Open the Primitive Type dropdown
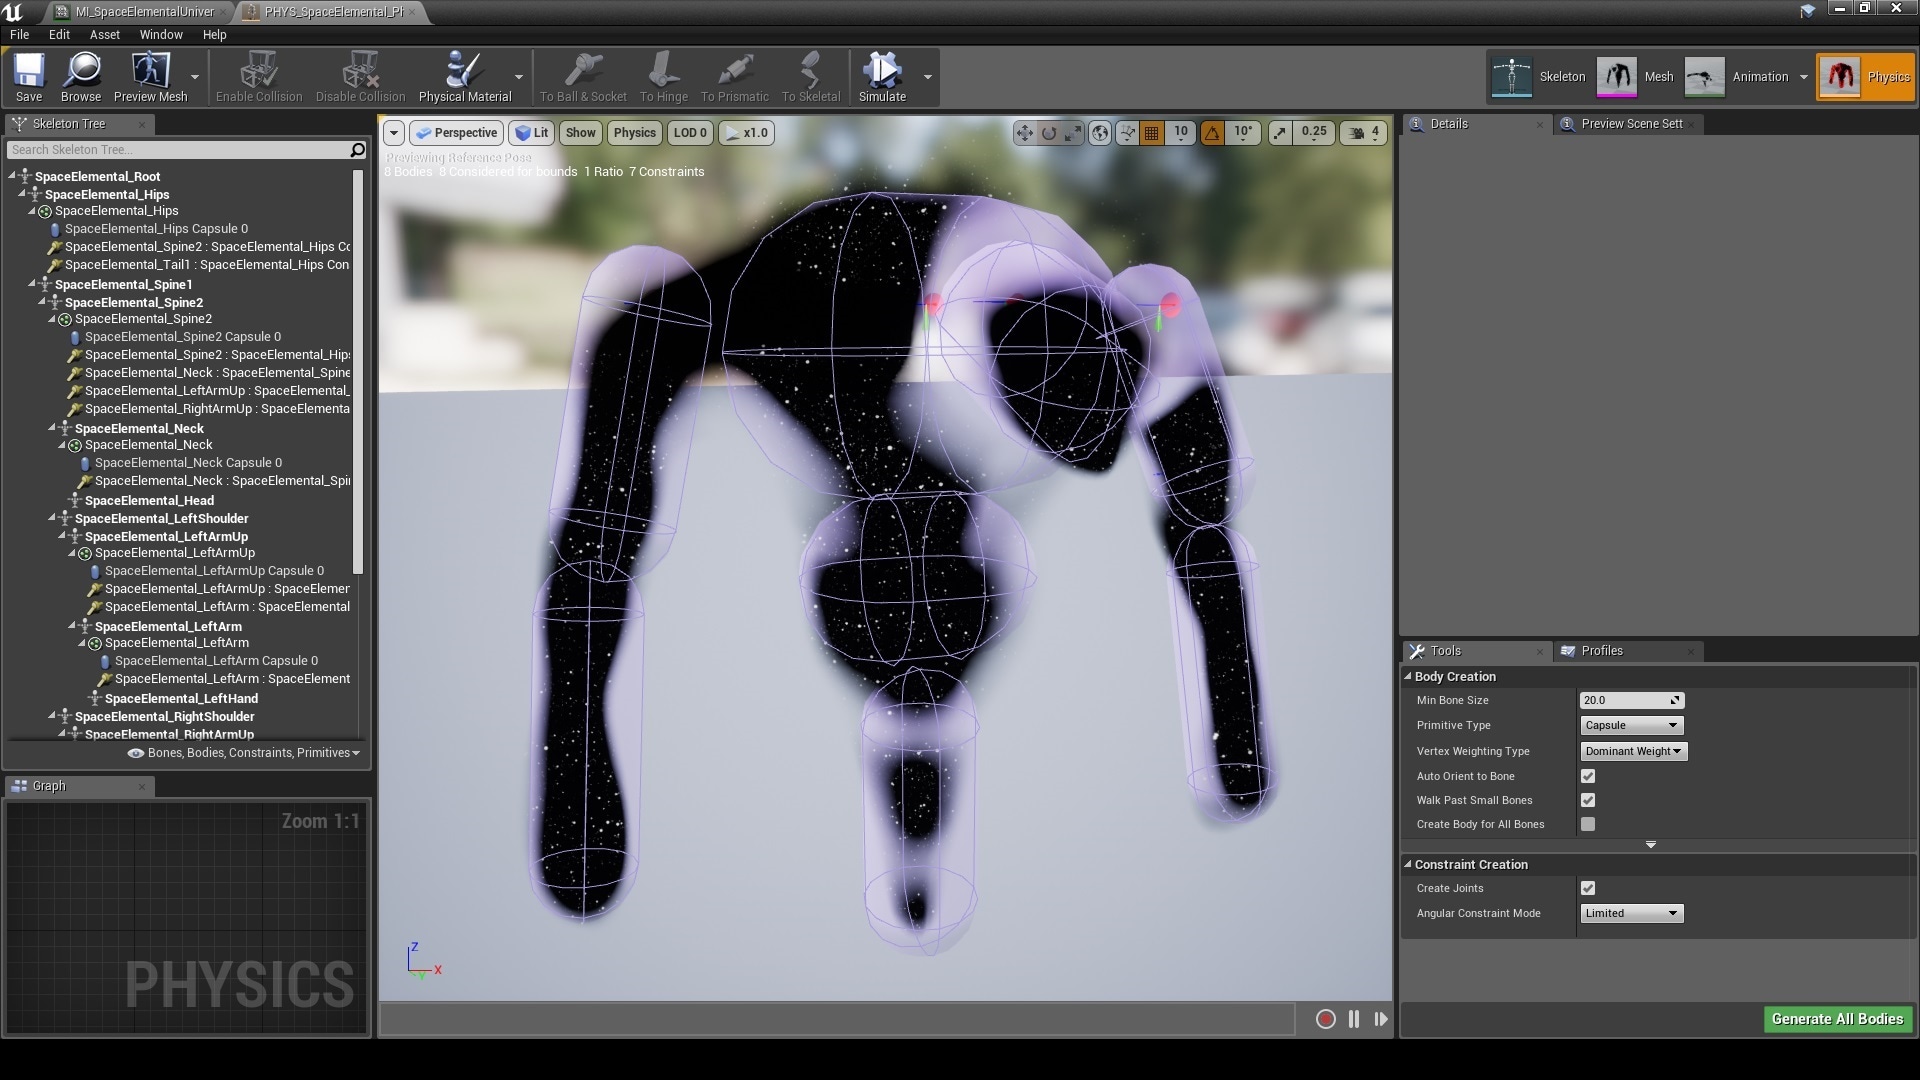The image size is (1920, 1080). tap(1630, 725)
